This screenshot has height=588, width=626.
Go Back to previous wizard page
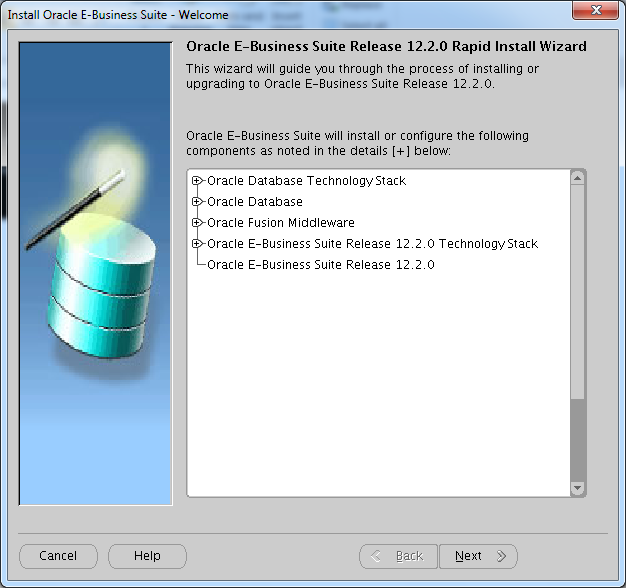click(398, 556)
